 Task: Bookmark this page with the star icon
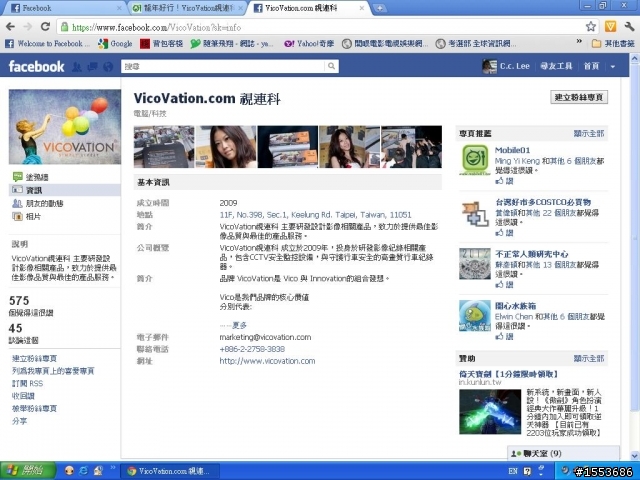(591, 27)
